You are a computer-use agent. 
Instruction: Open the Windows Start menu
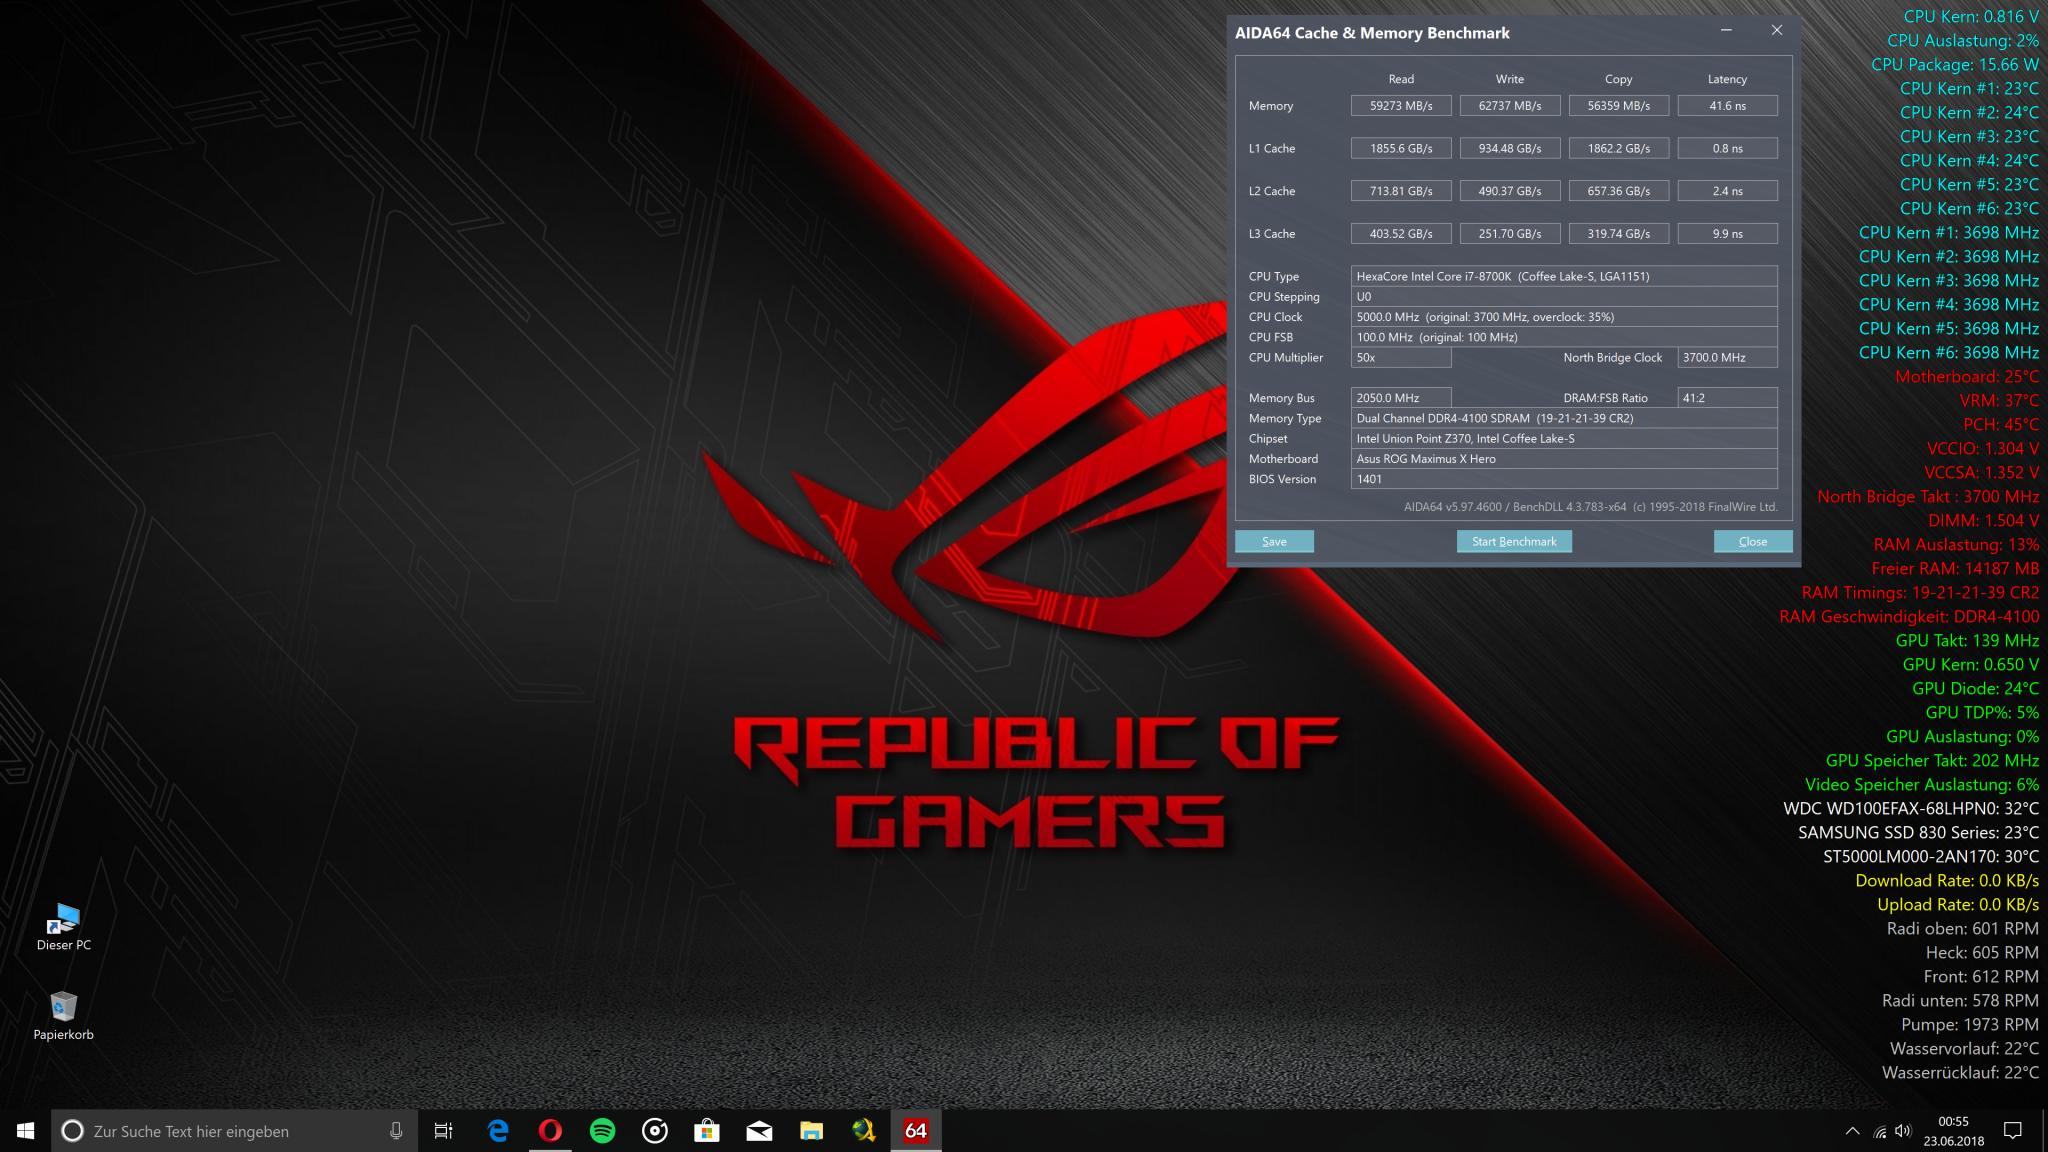point(26,1131)
